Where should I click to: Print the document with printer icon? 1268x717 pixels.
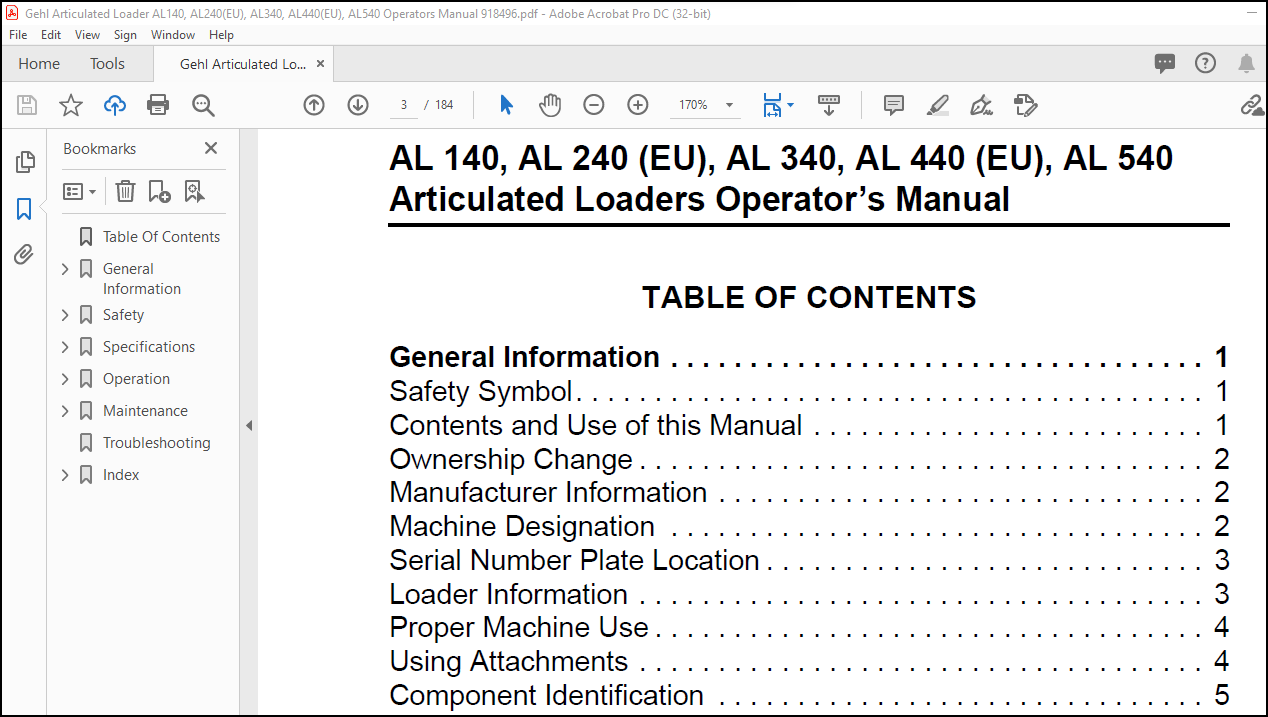[x=158, y=105]
